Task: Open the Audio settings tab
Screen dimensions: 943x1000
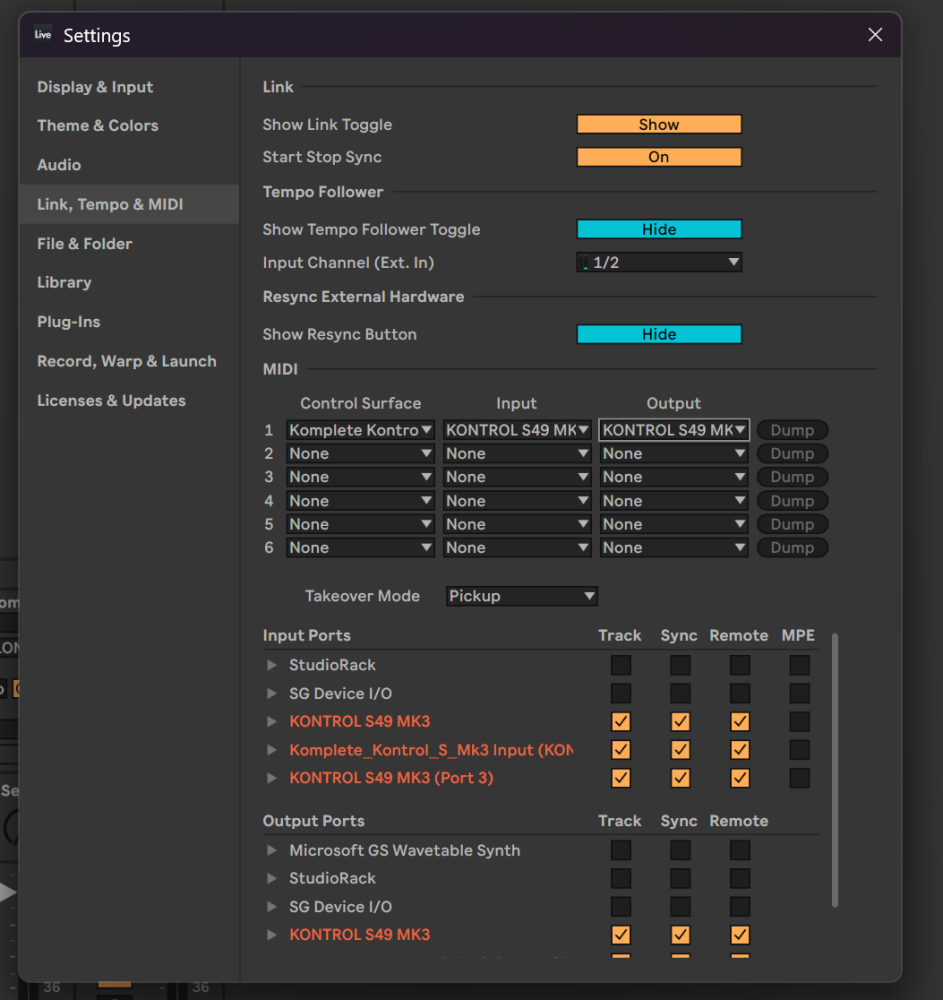Action: tap(59, 165)
